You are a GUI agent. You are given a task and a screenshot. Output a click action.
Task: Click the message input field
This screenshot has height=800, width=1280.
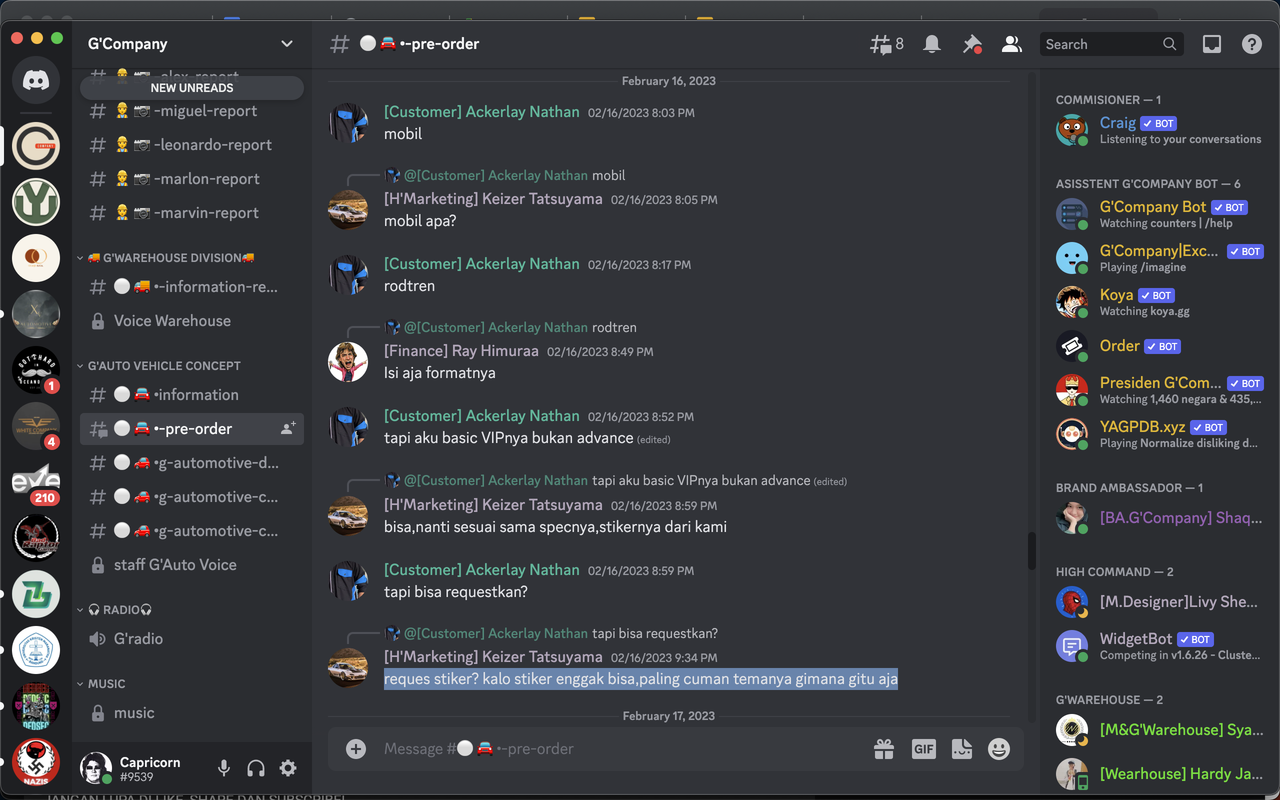[x=620, y=749]
